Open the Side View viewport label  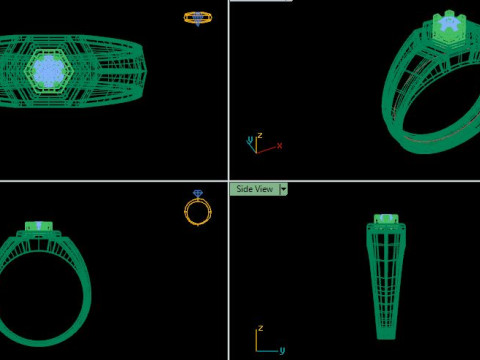pyautogui.click(x=255, y=189)
